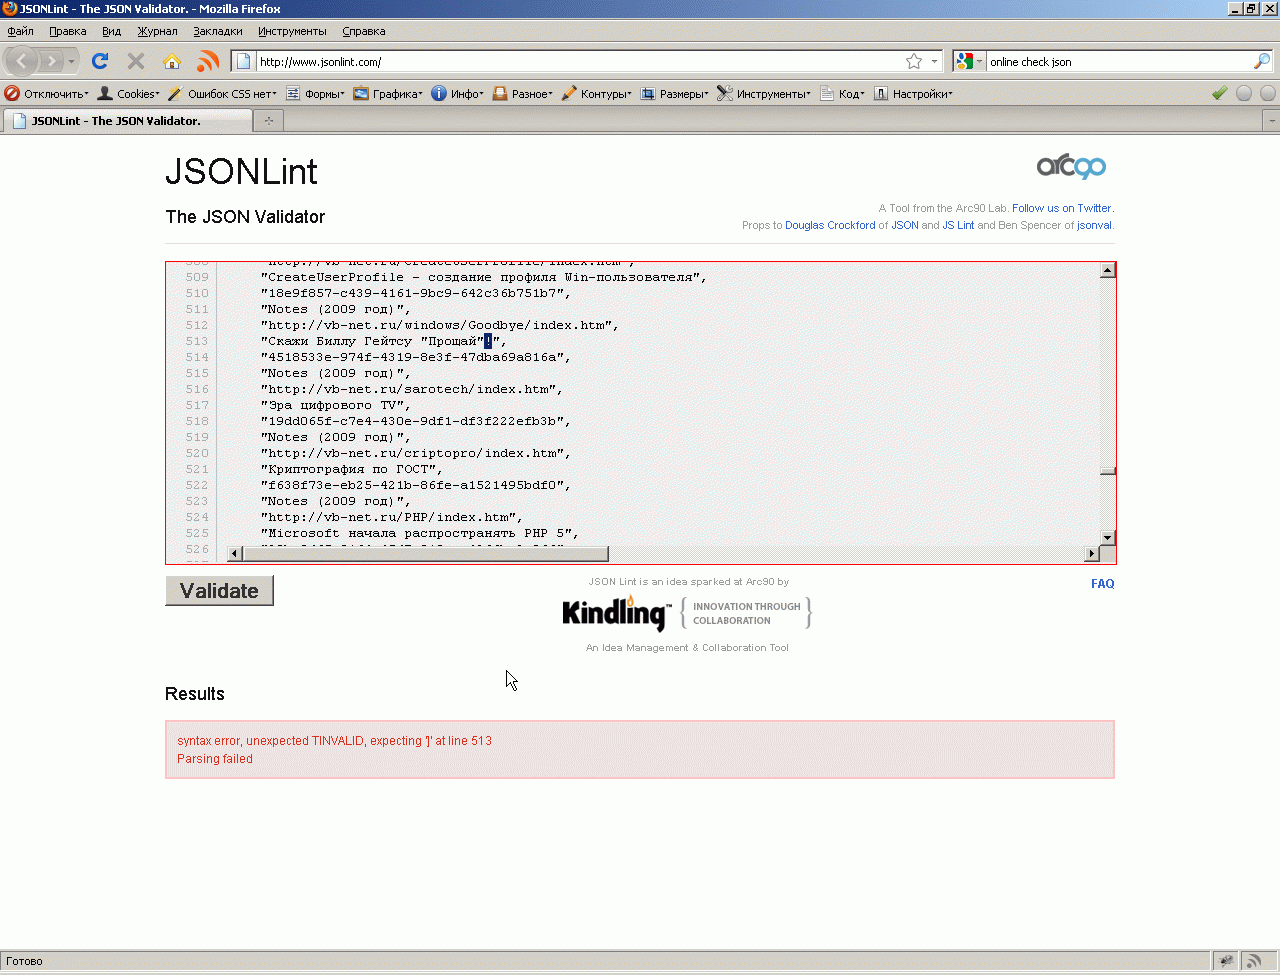This screenshot has height=975, width=1280.
Task: Go to the Home page icon
Action: point(172,62)
